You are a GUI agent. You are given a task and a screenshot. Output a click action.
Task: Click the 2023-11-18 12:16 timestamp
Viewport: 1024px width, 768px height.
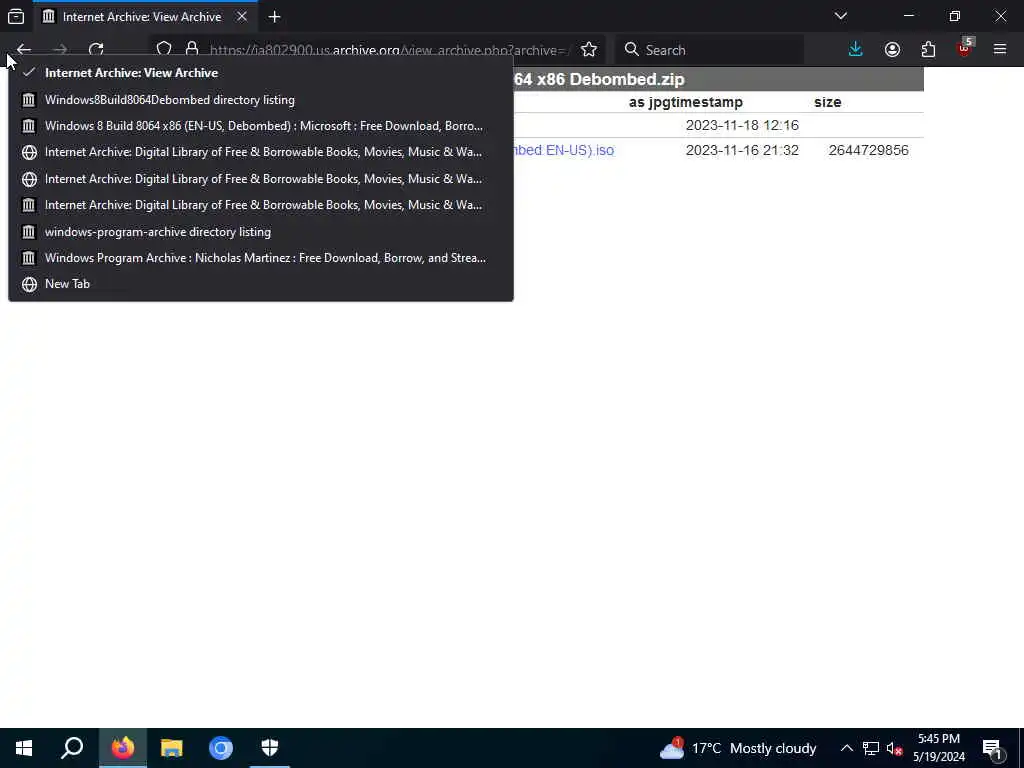pos(742,125)
